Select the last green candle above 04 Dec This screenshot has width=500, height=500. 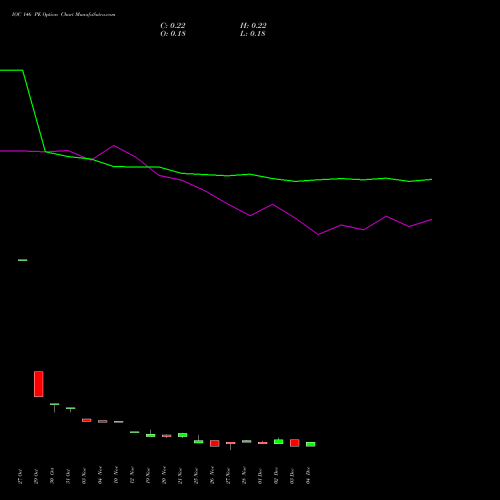click(x=311, y=444)
